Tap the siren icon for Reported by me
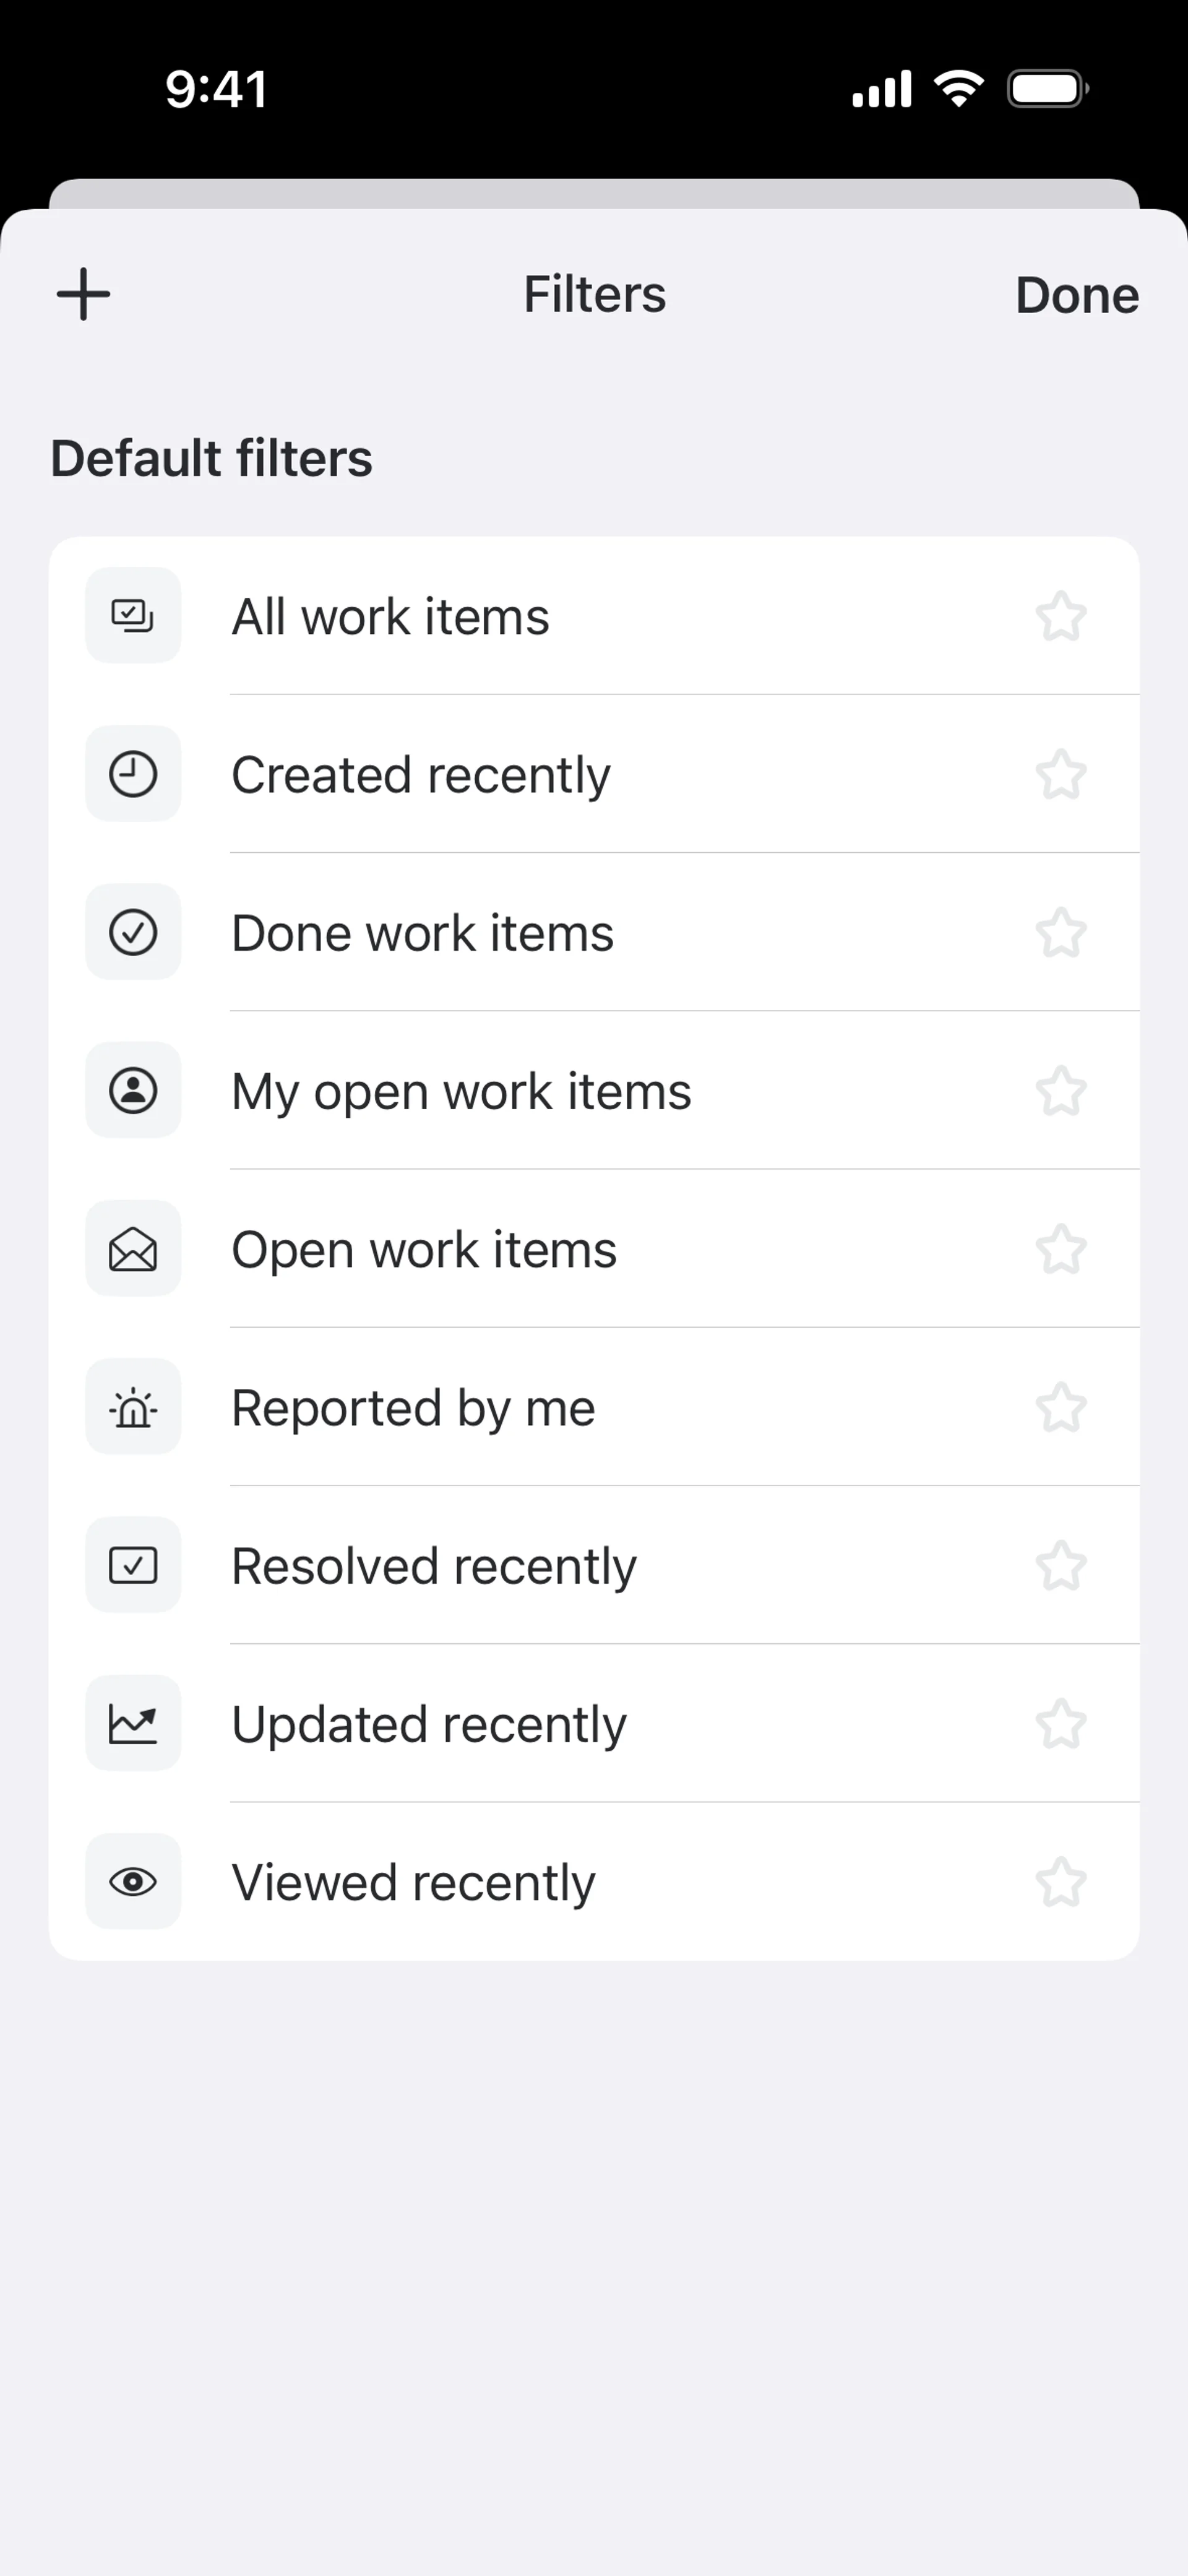 pos(133,1407)
